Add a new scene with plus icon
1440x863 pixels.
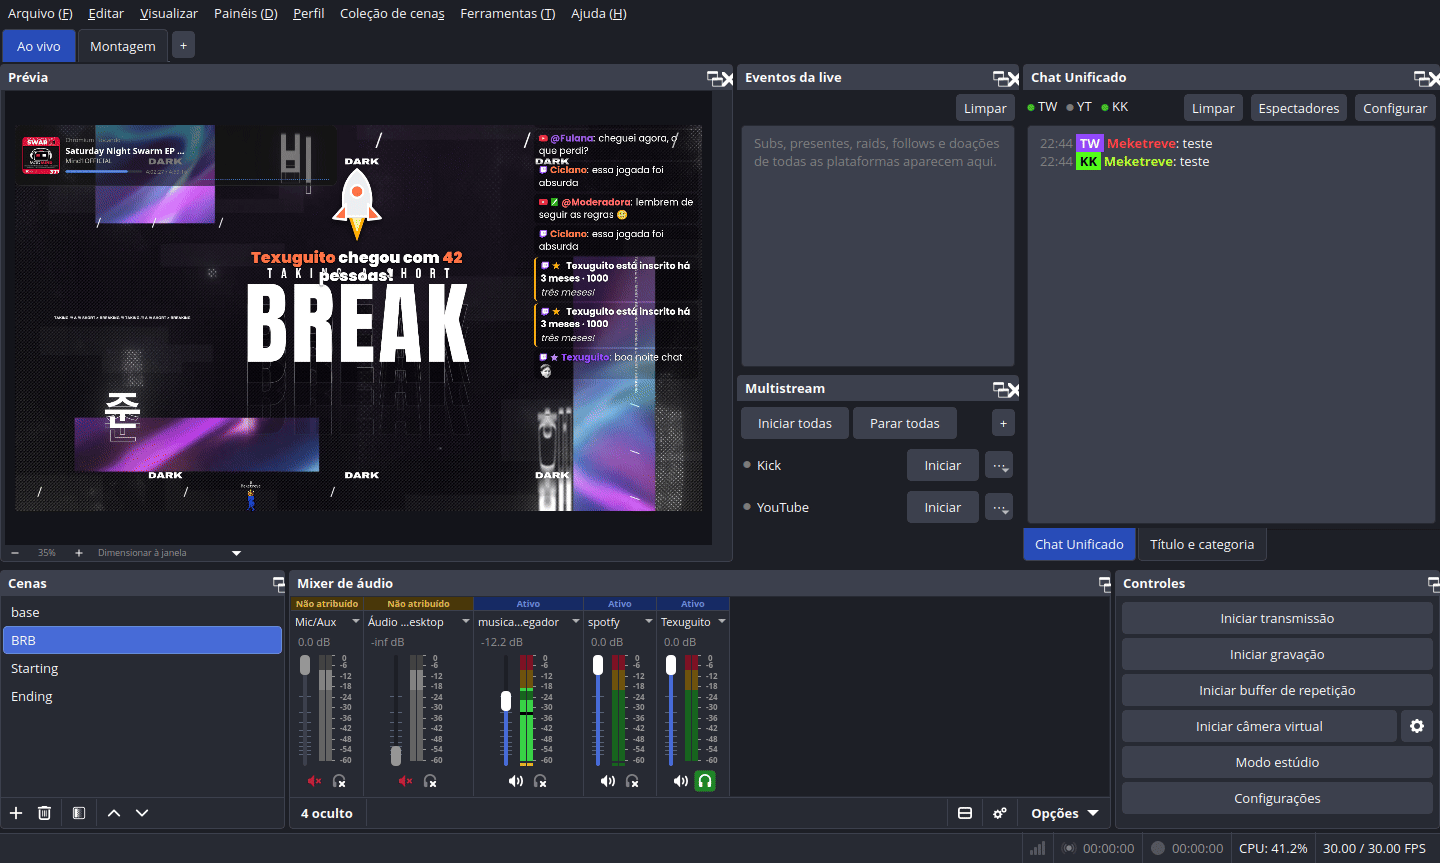click(x=16, y=813)
